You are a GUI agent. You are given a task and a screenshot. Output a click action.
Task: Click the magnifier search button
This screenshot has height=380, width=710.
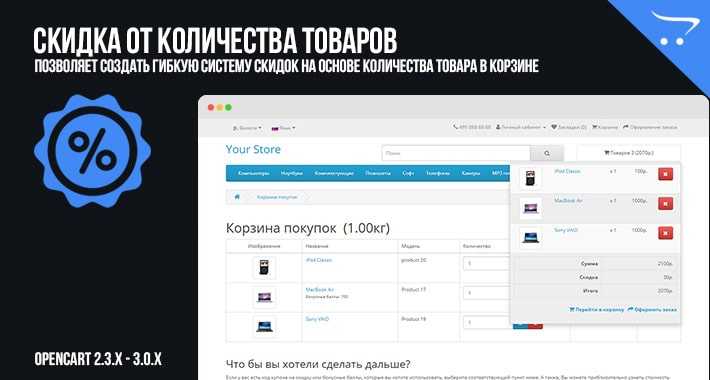[x=547, y=154]
